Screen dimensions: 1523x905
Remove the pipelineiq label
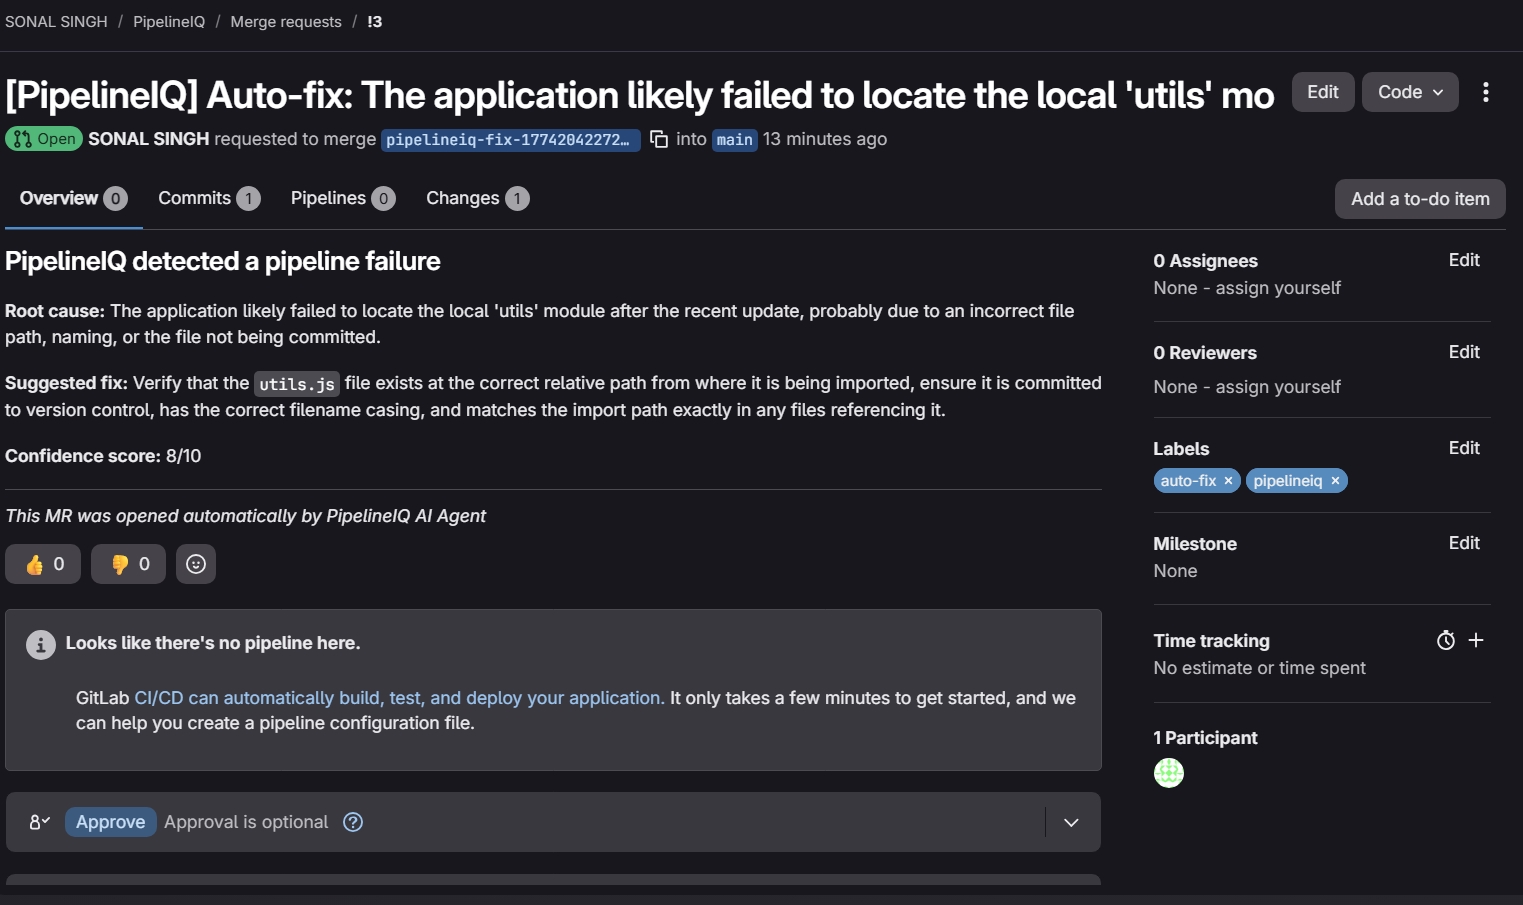tap(1335, 481)
